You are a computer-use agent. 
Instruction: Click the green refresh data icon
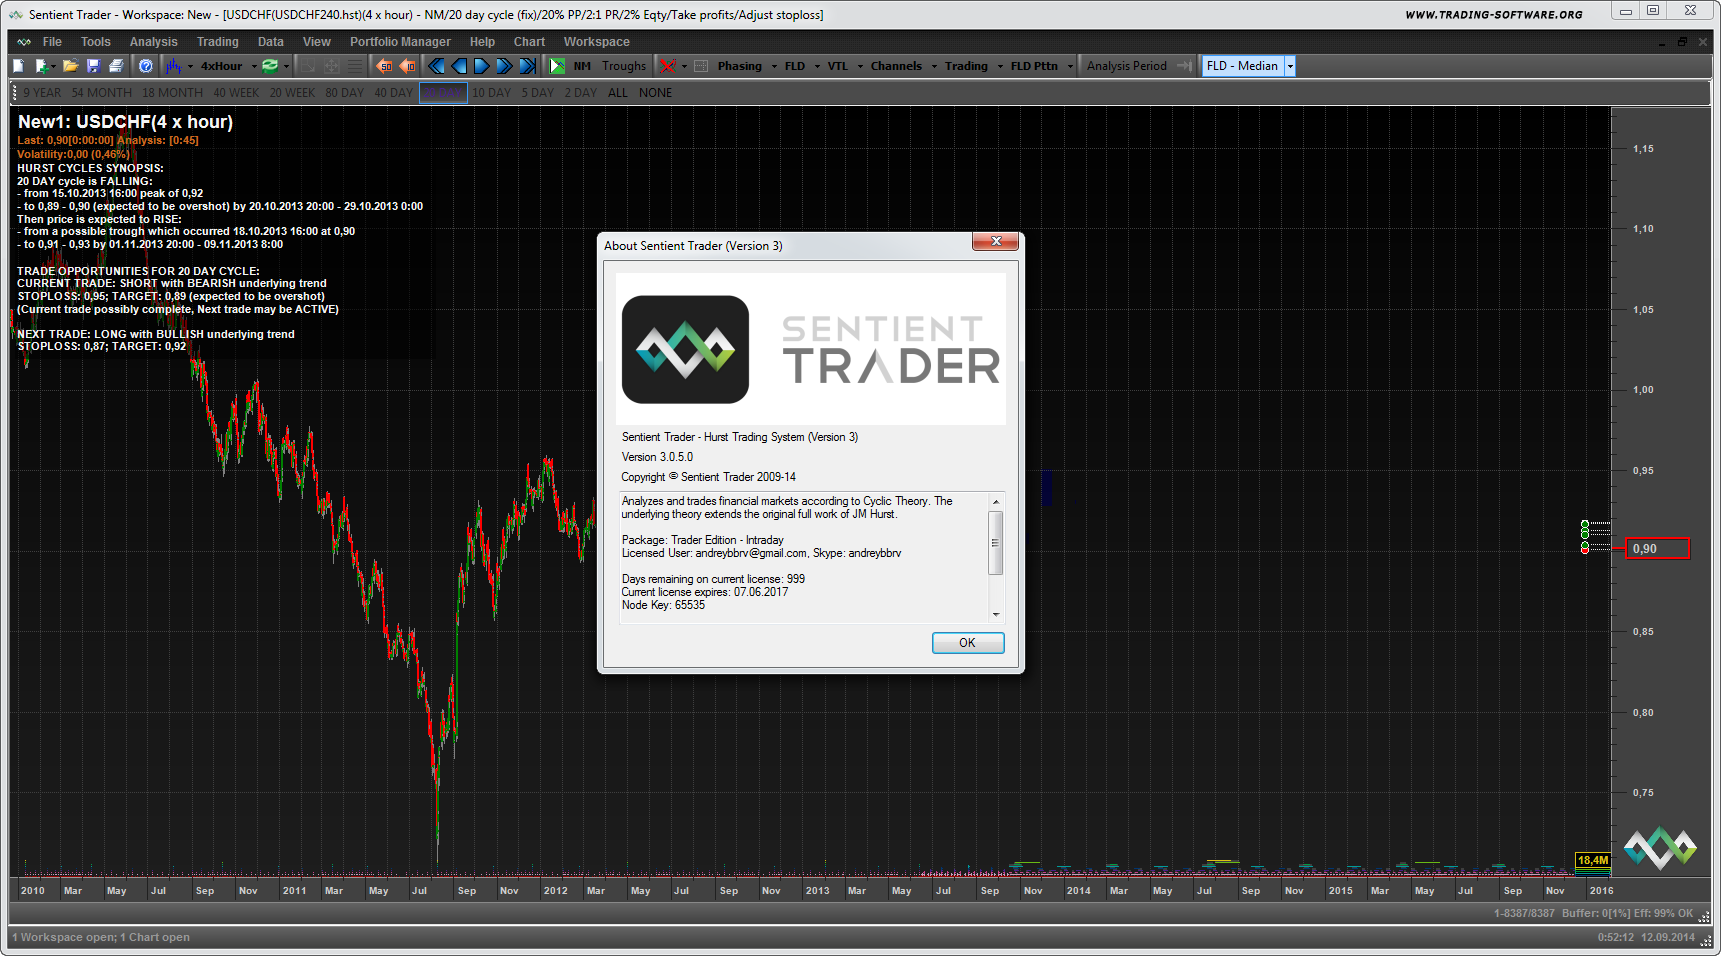tap(270, 66)
